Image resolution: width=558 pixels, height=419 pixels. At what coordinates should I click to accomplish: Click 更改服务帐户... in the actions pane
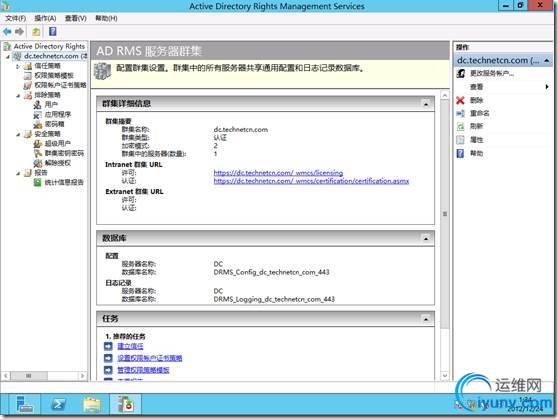(492, 73)
